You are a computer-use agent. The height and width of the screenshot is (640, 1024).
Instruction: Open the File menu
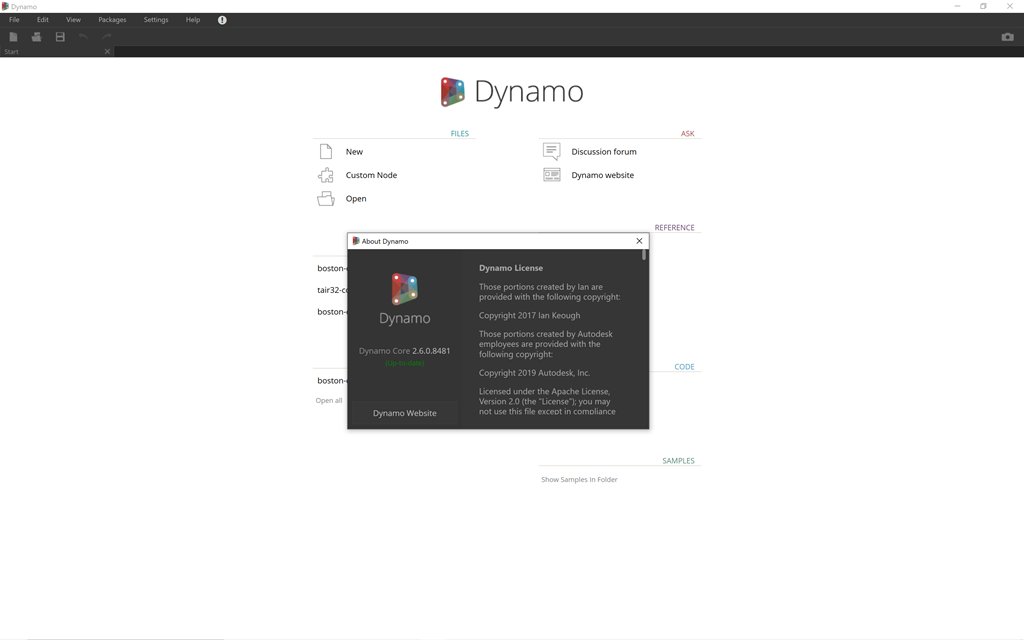14,20
